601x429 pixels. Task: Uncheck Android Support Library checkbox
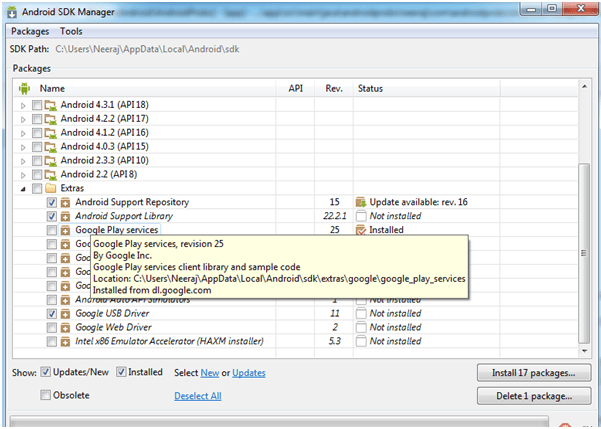coord(52,216)
